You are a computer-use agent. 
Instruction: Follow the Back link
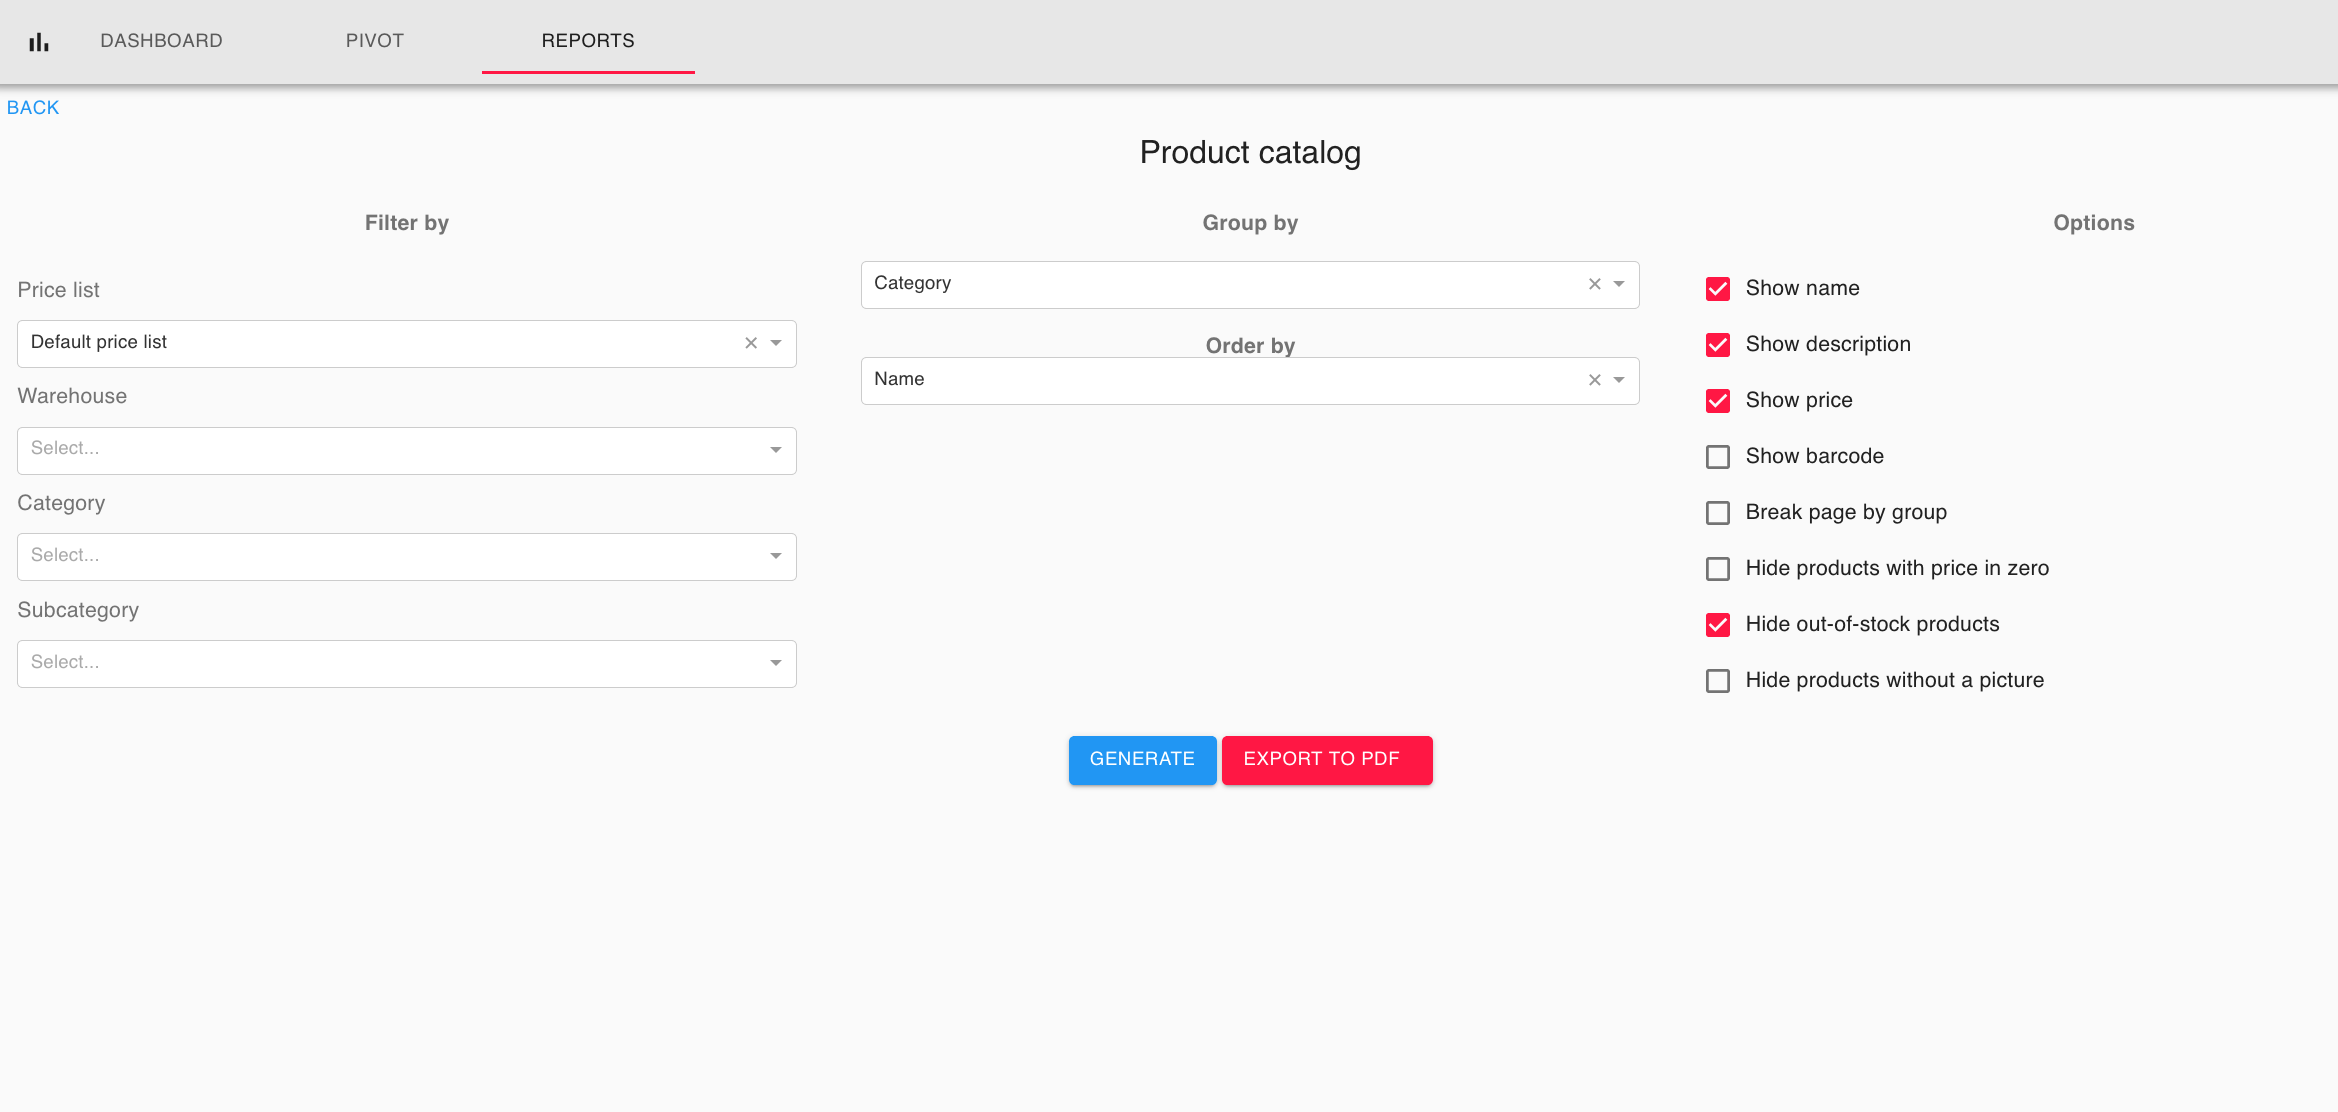[x=33, y=108]
